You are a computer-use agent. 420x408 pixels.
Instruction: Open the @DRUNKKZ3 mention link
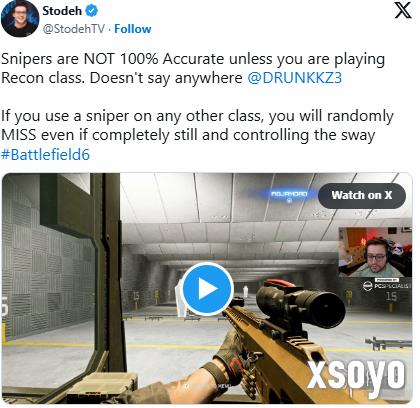tap(295, 78)
